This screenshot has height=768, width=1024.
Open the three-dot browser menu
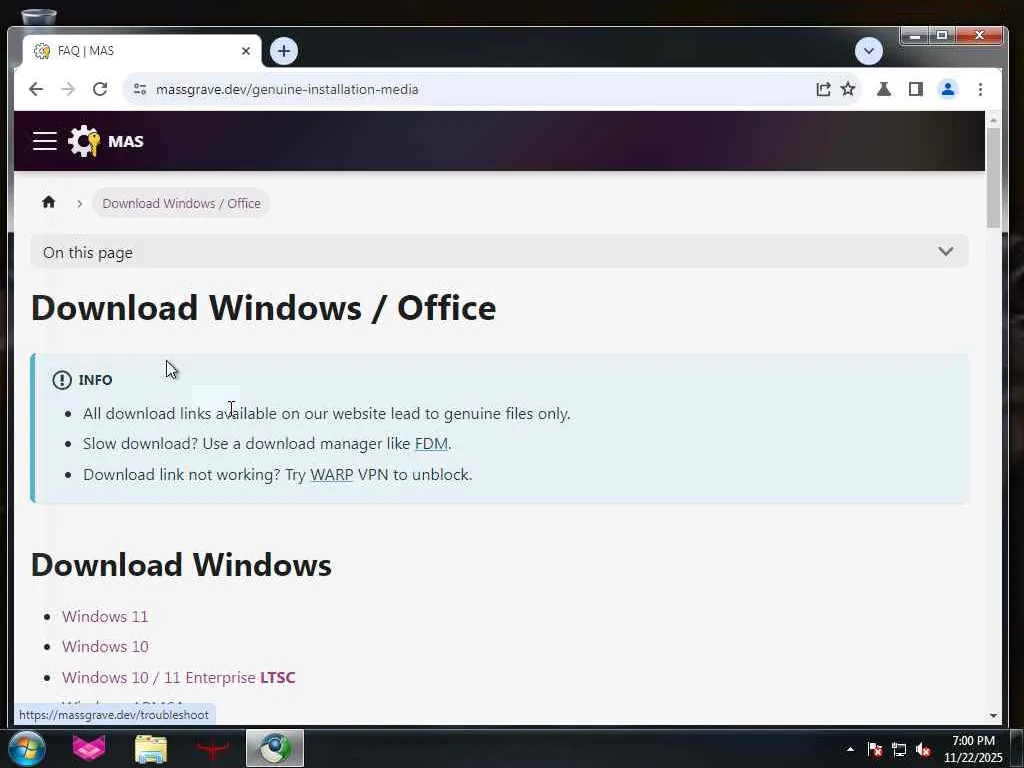980,89
